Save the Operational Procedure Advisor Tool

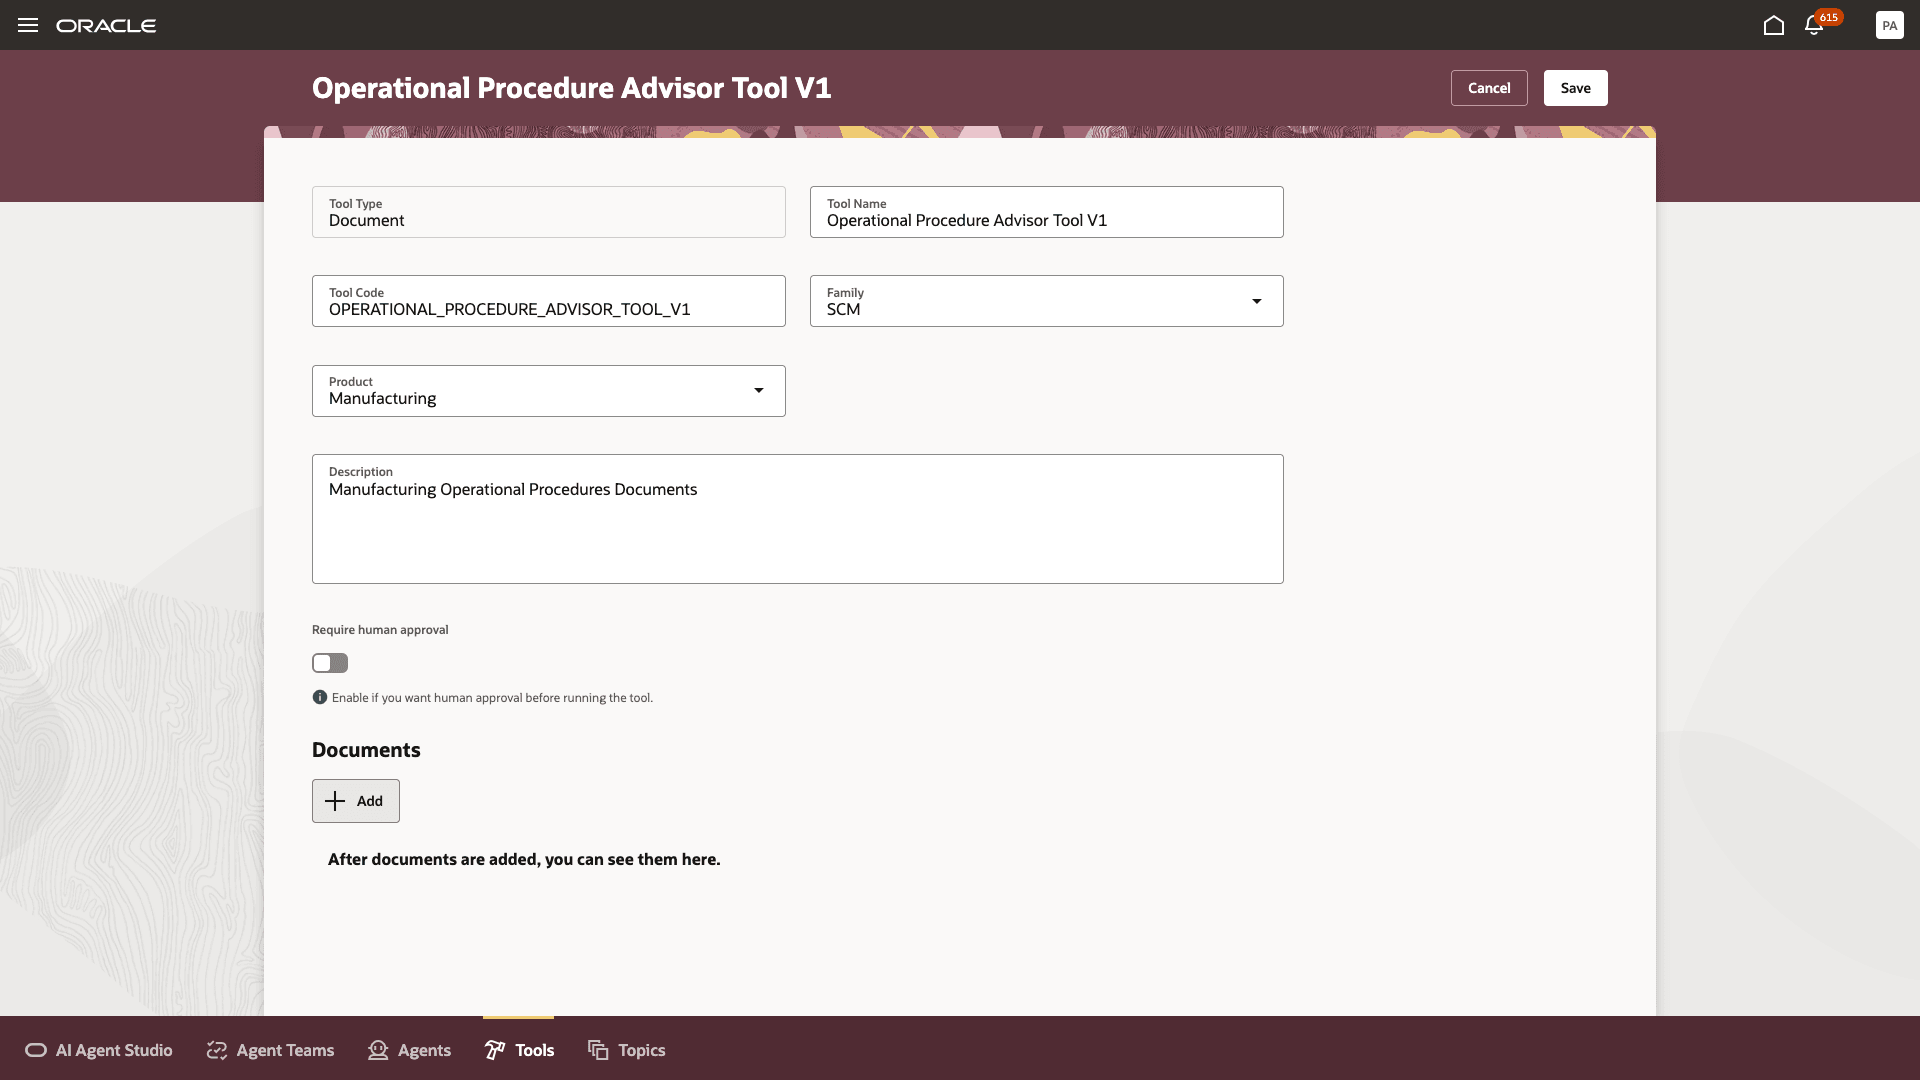1575,87
